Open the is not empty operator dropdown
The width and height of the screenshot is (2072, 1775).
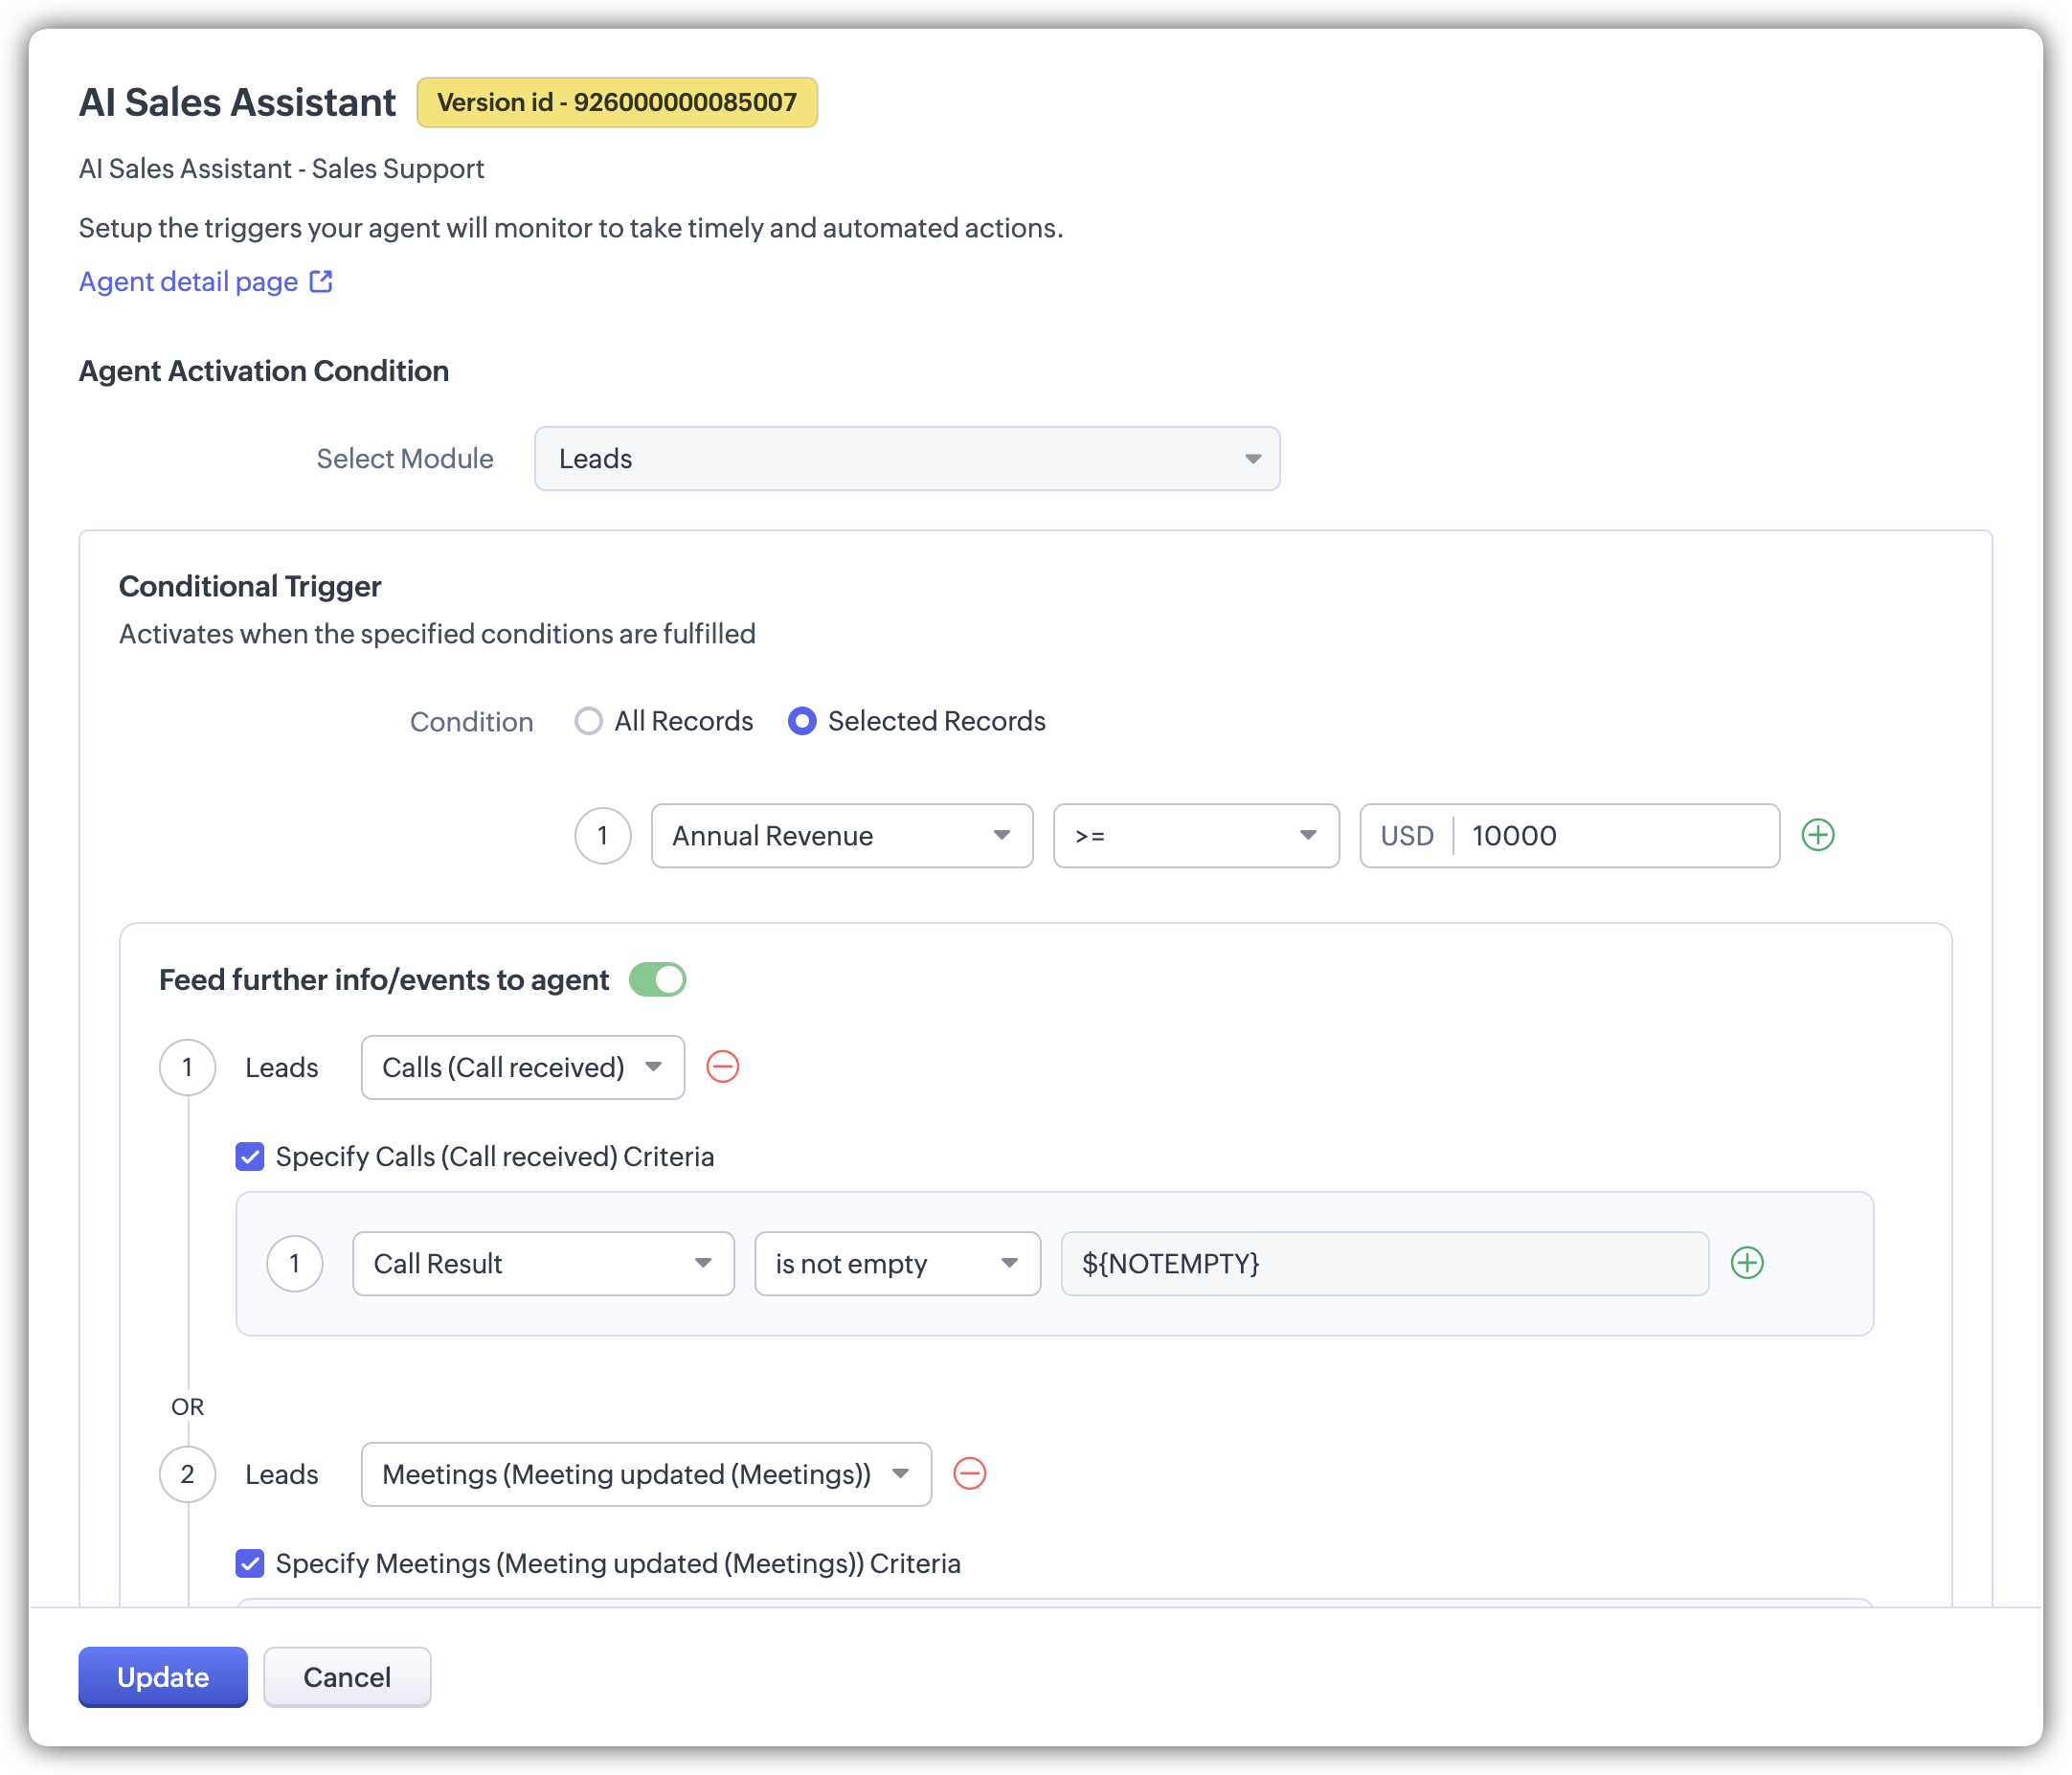click(896, 1264)
